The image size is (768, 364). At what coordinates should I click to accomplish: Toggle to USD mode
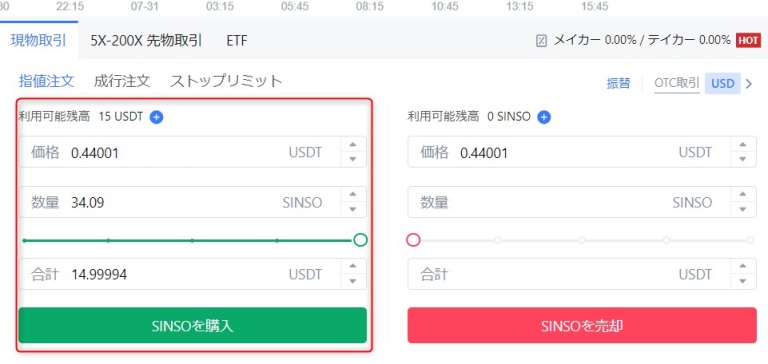click(x=722, y=84)
